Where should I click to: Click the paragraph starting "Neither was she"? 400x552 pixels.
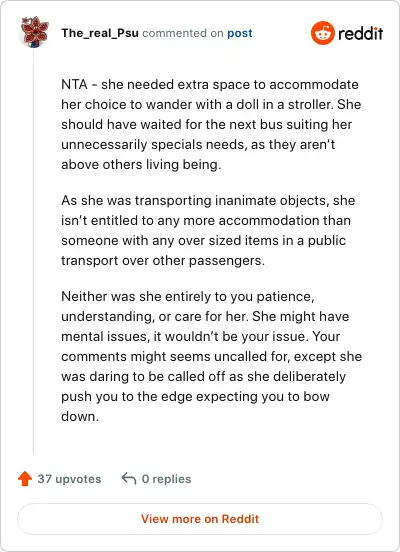pyautogui.click(x=211, y=356)
